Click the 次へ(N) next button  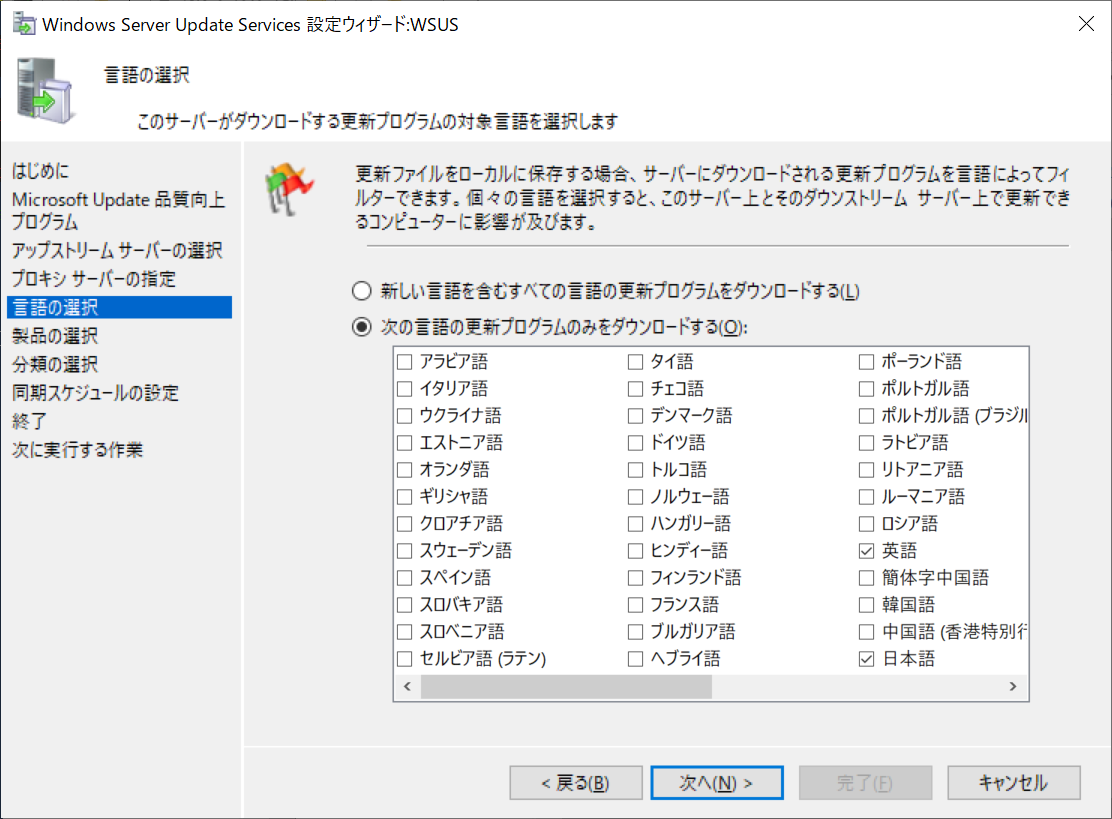[717, 783]
